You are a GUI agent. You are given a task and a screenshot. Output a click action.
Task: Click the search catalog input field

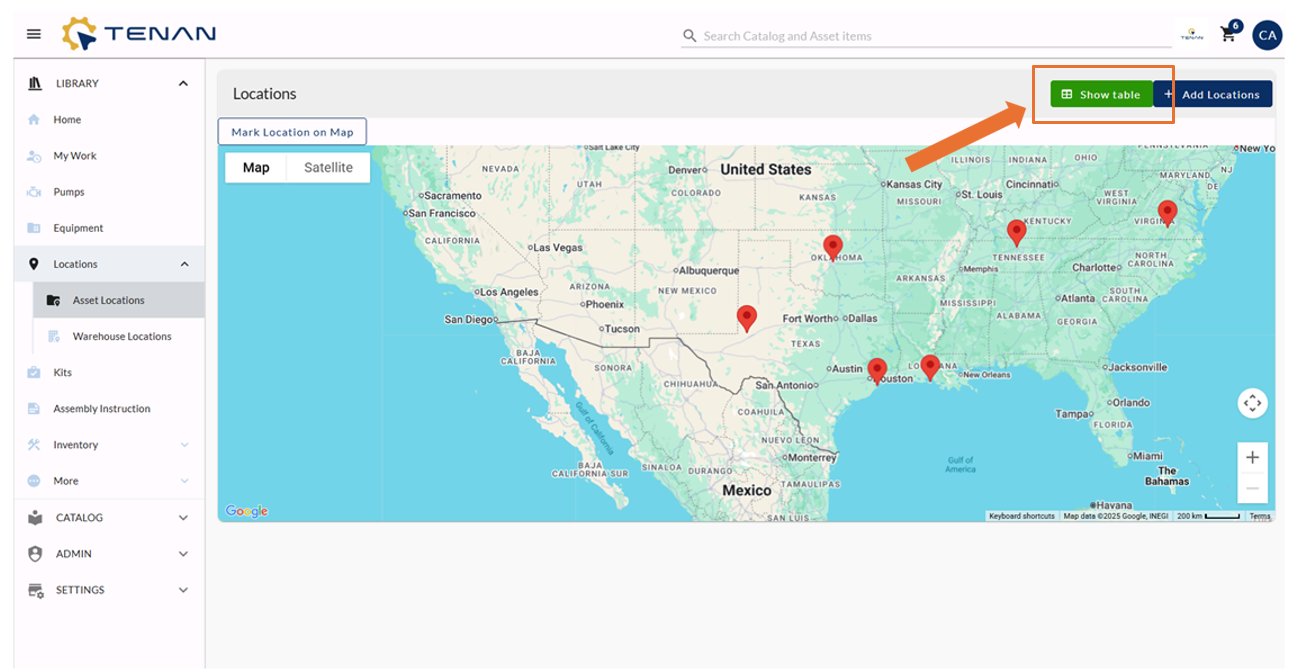(935, 36)
